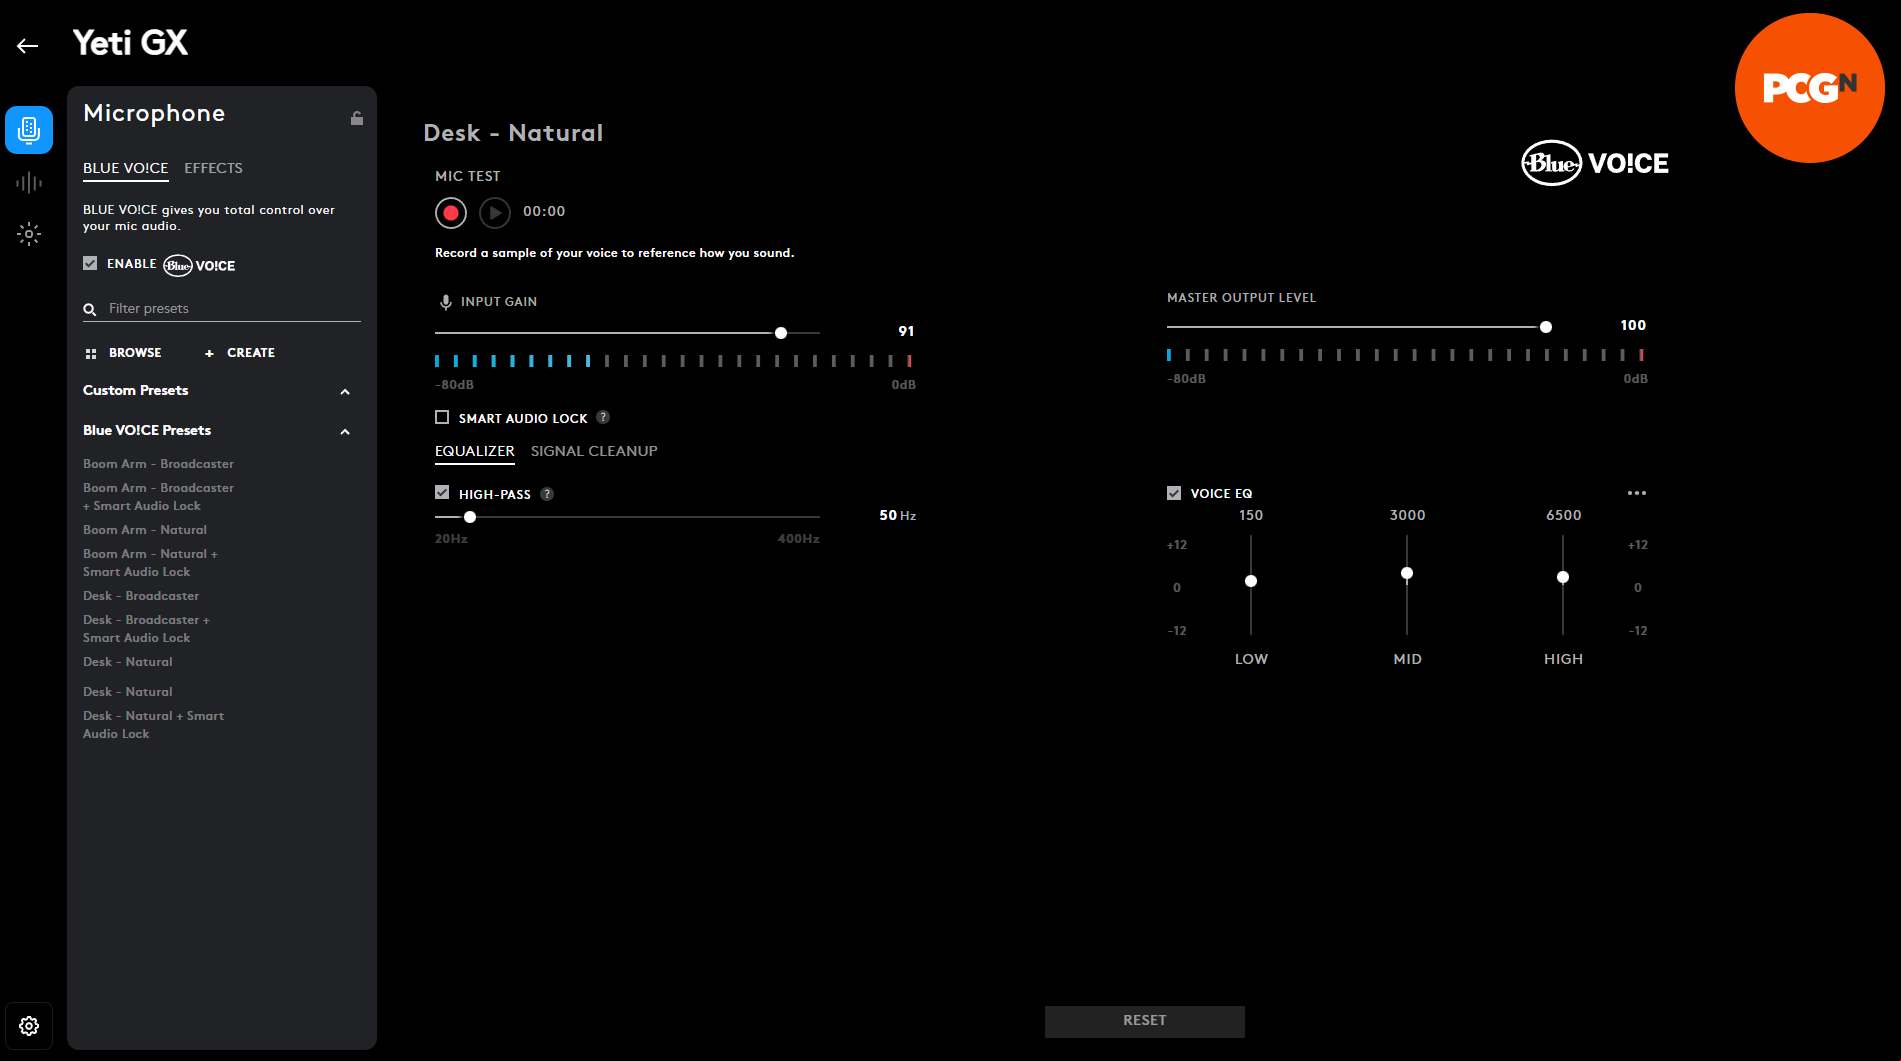Click the Input Gain level meter
This screenshot has width=1901, height=1061.
[x=673, y=361]
